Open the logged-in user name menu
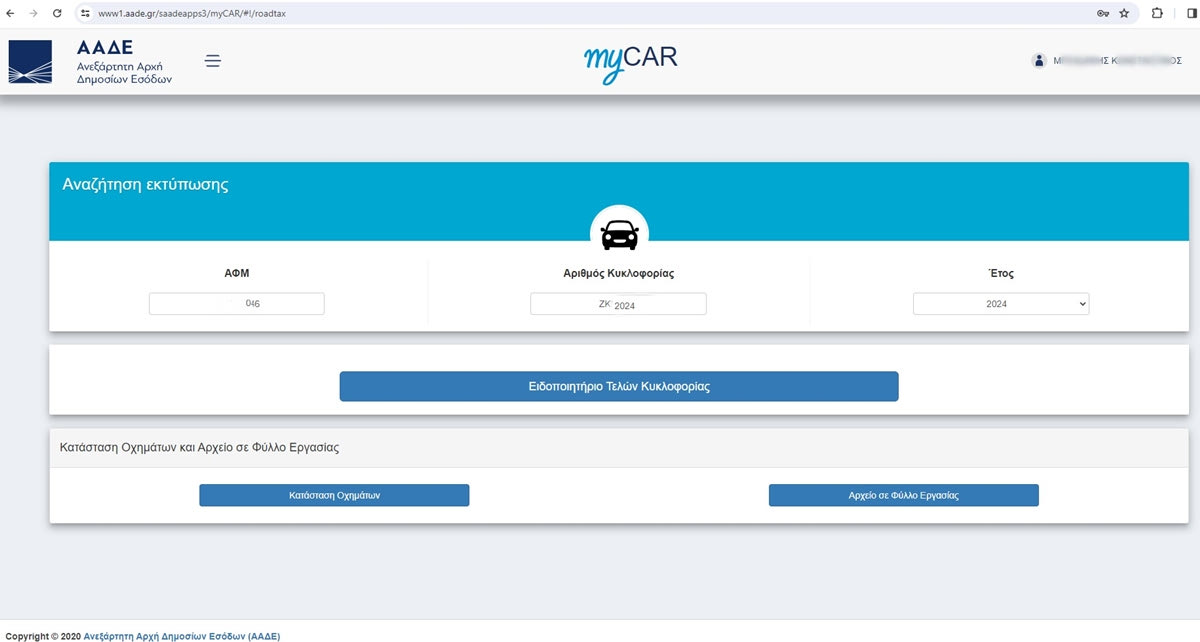 [1117, 61]
